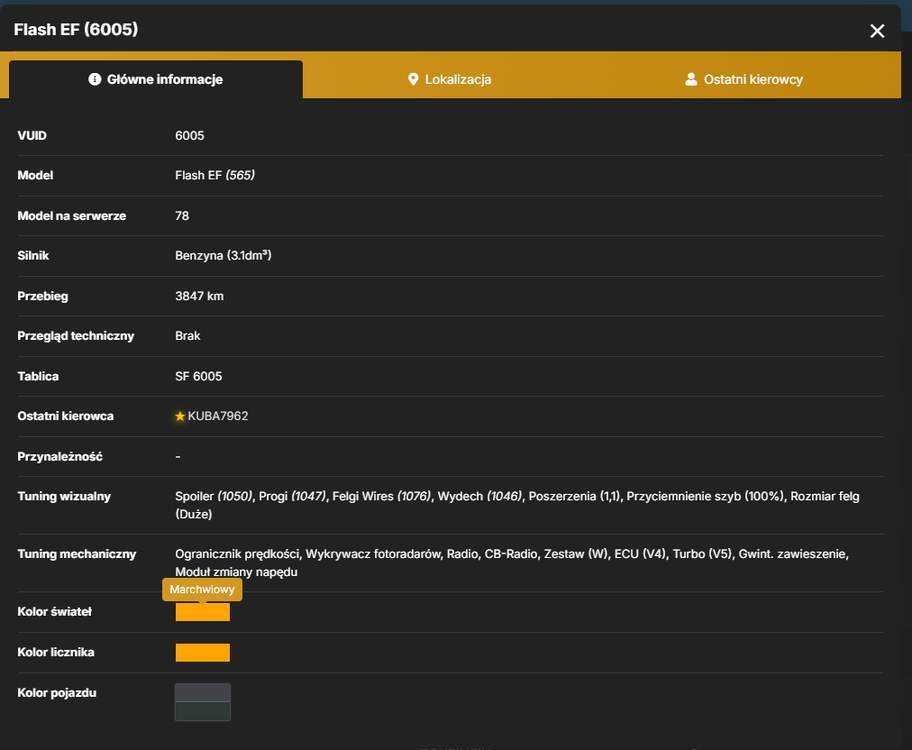Click the map pin icon on Lokalizacja
Viewport: 912px width, 750px height.
[x=413, y=79]
